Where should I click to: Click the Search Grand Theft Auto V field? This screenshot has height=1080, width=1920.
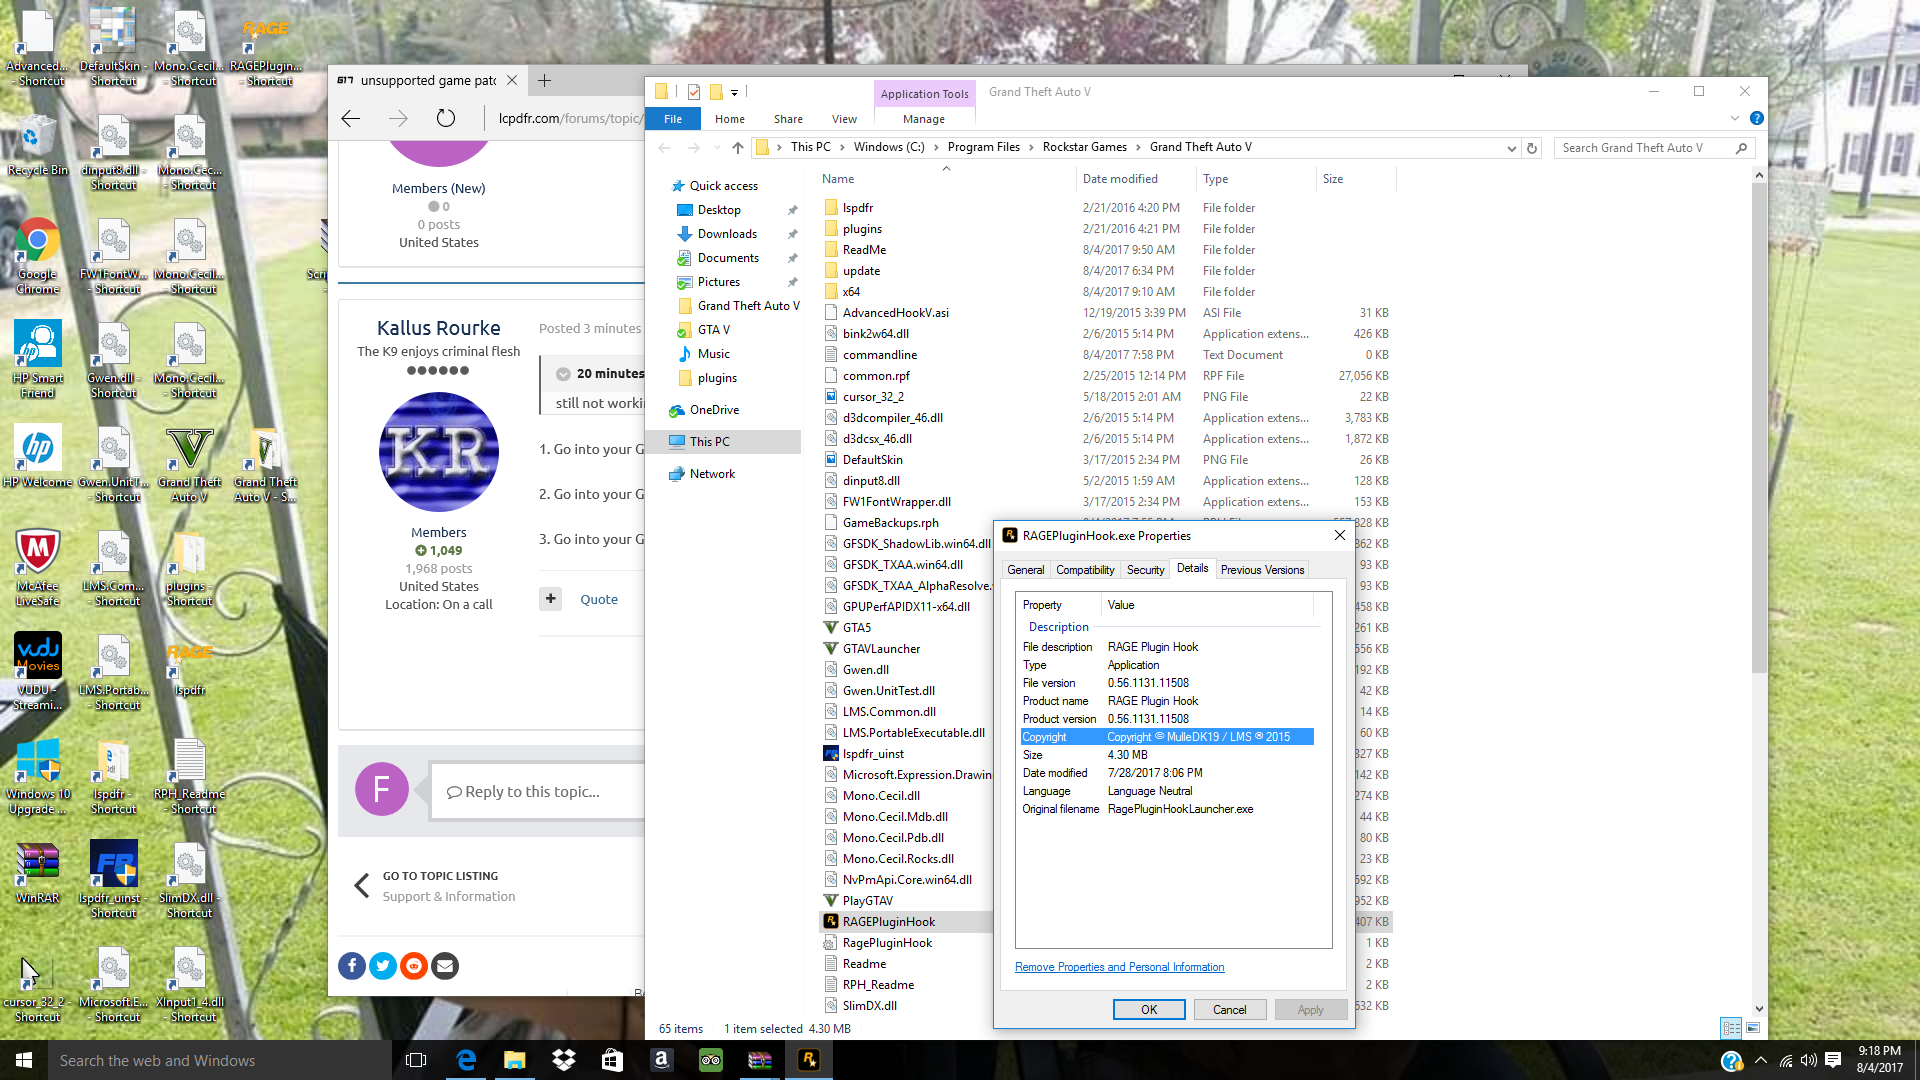[x=1645, y=148]
